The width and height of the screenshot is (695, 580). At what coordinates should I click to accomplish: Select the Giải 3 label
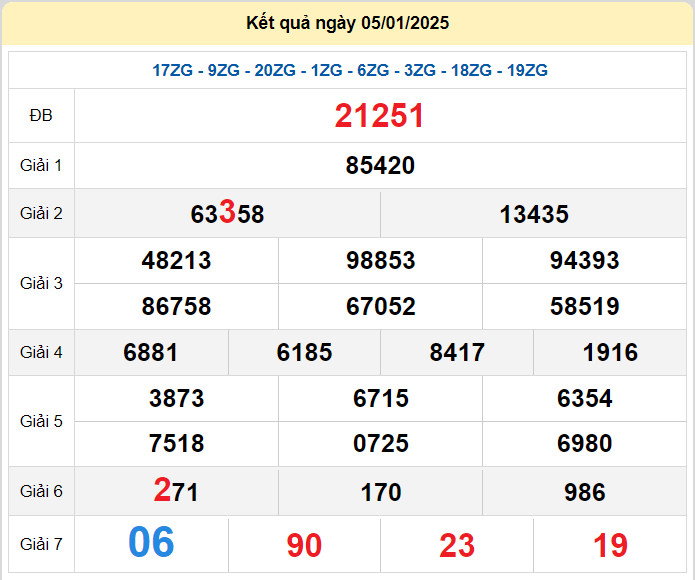click(41, 283)
